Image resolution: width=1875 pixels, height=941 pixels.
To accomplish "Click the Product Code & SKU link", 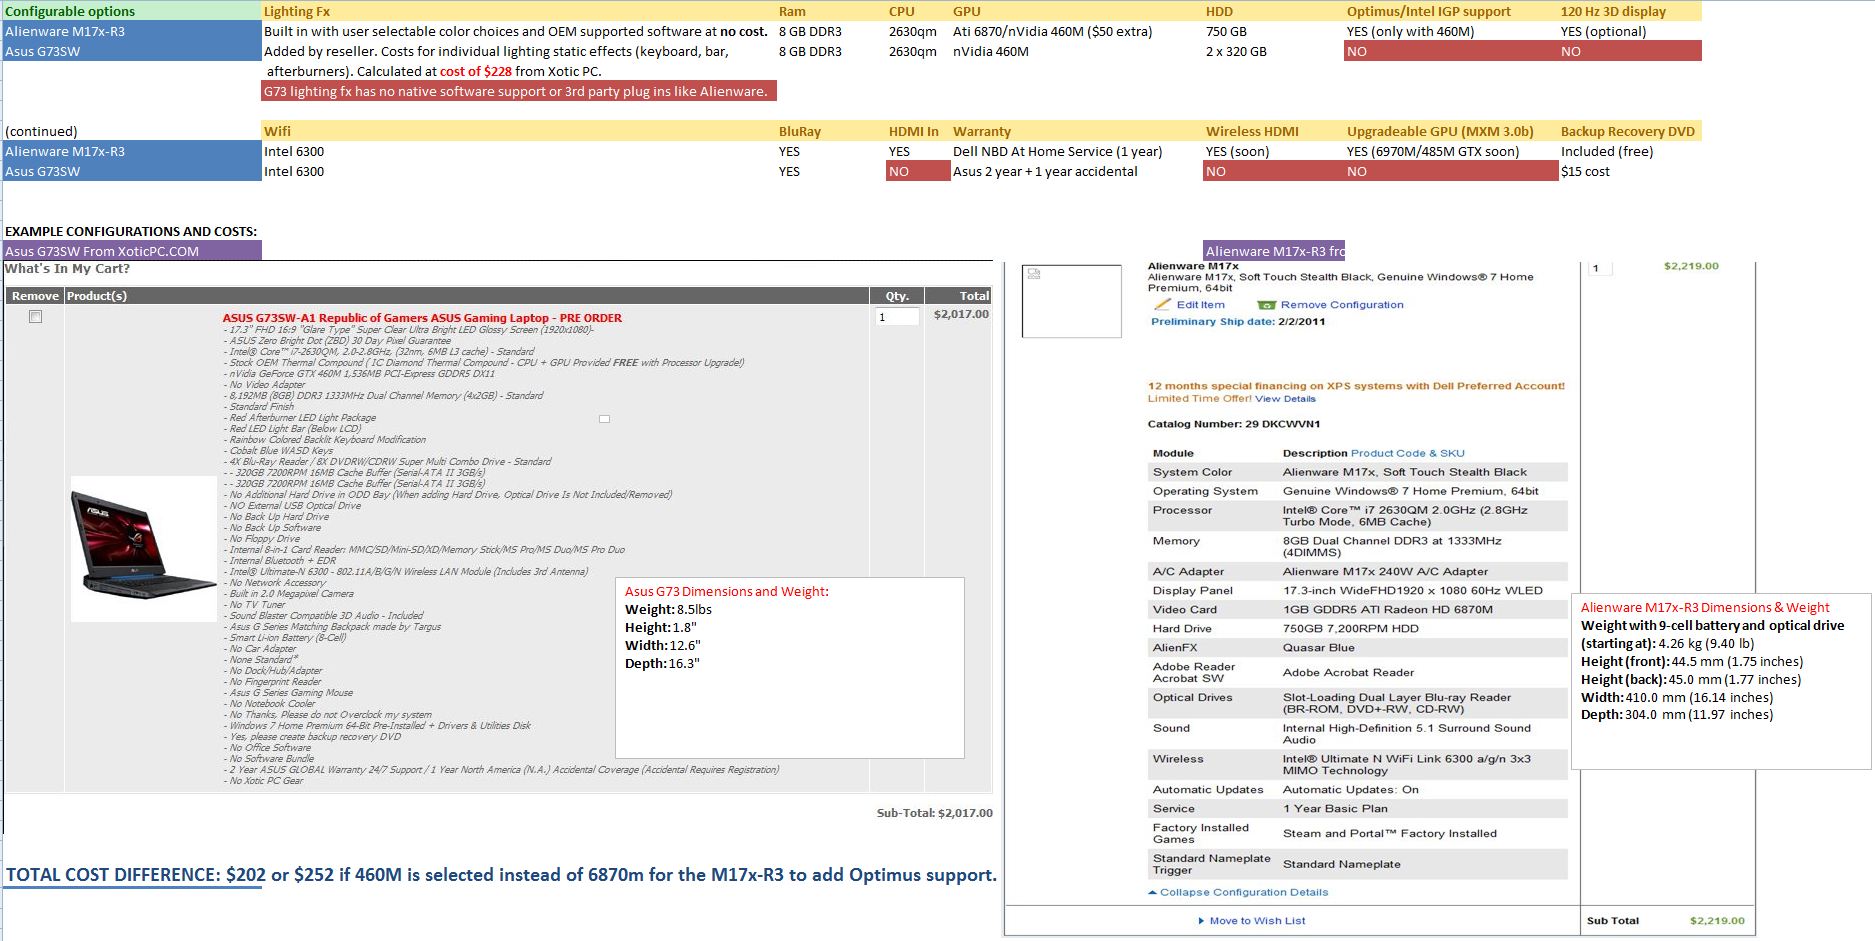I will [x=1408, y=453].
